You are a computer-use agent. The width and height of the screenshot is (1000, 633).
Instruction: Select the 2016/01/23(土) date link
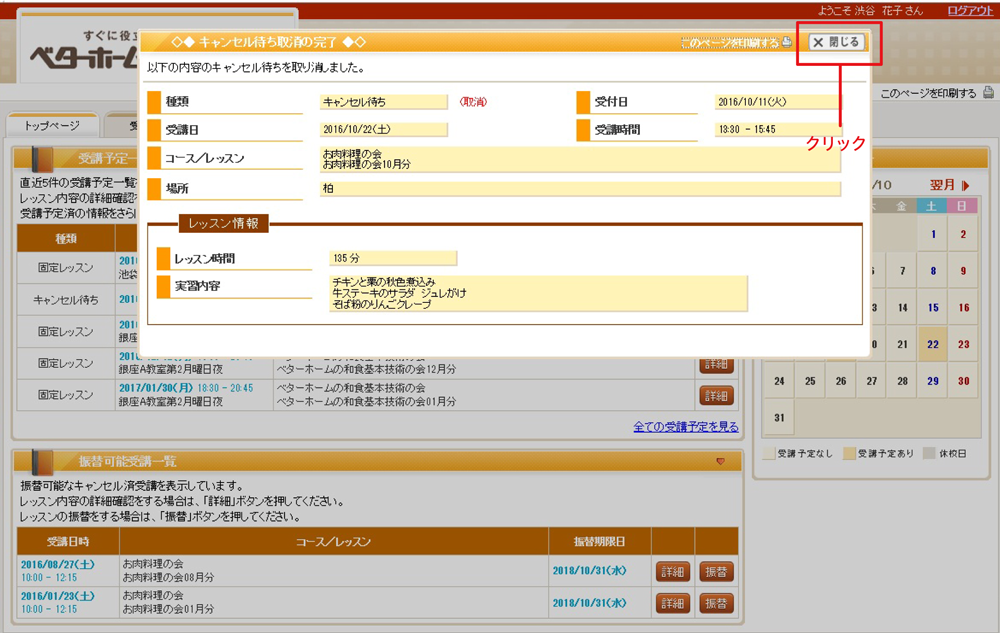57,596
